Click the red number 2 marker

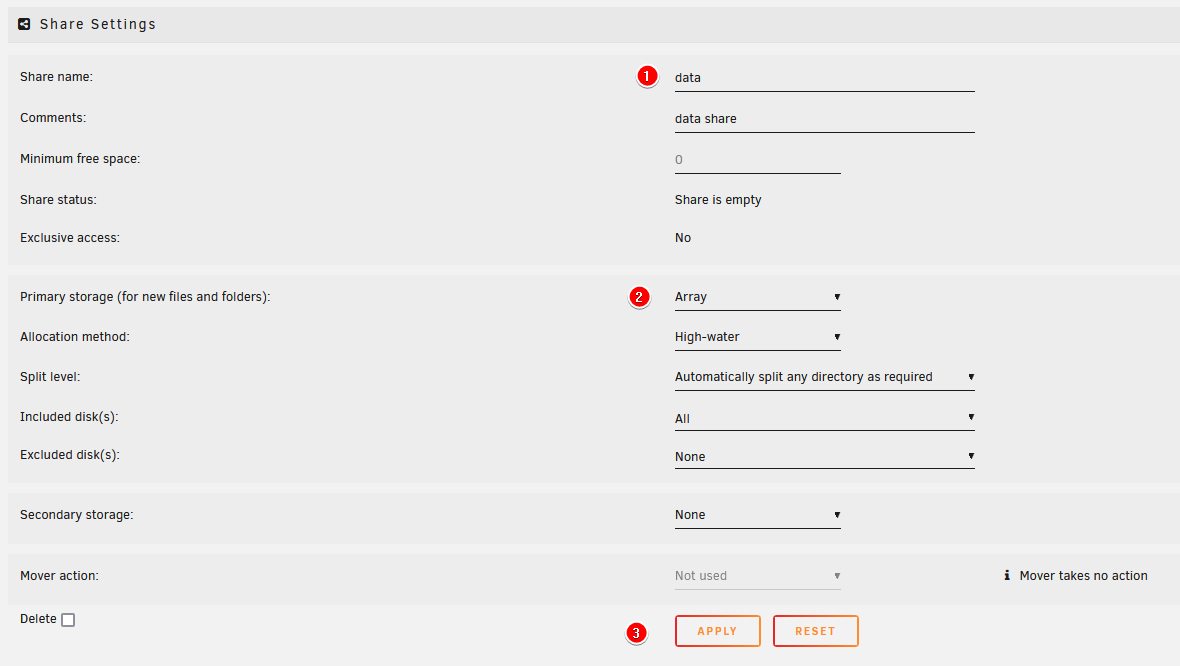tap(639, 297)
